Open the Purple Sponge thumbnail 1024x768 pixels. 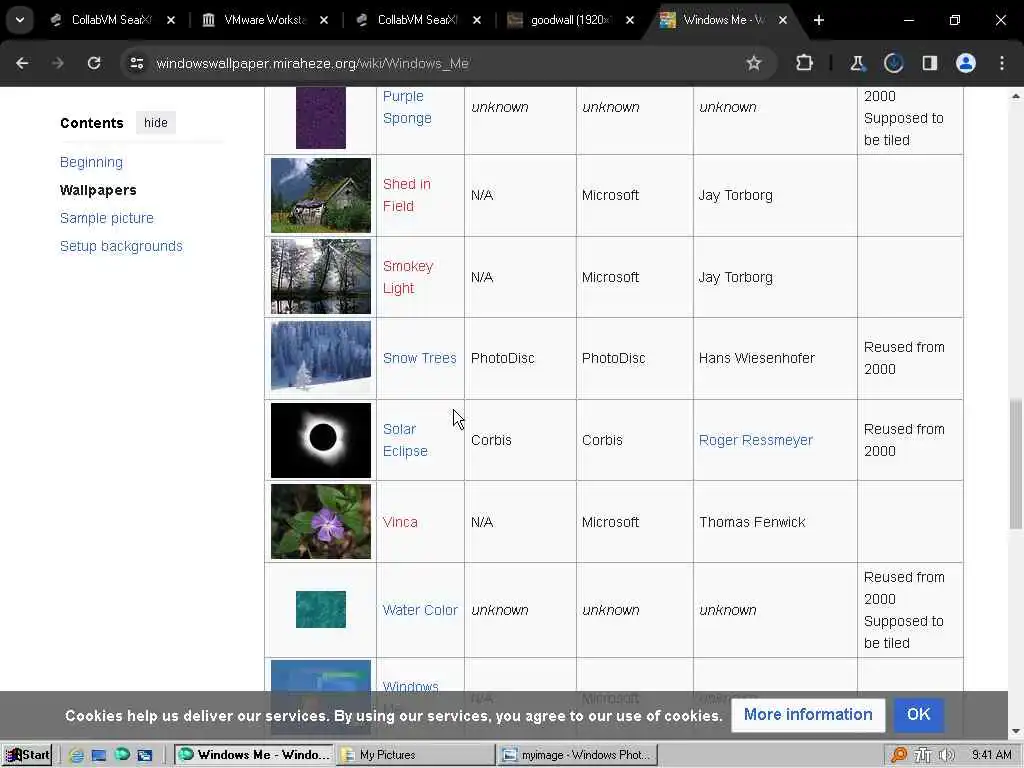pos(321,118)
